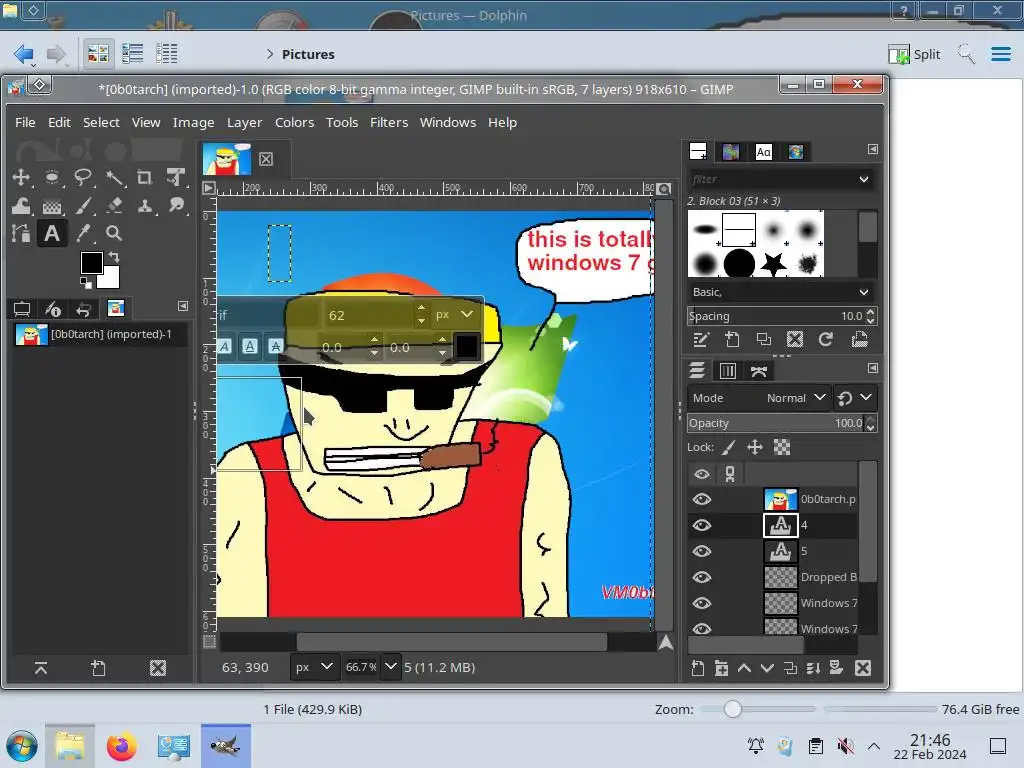
Task: Select the Paintbrush tool
Action: coord(83,206)
